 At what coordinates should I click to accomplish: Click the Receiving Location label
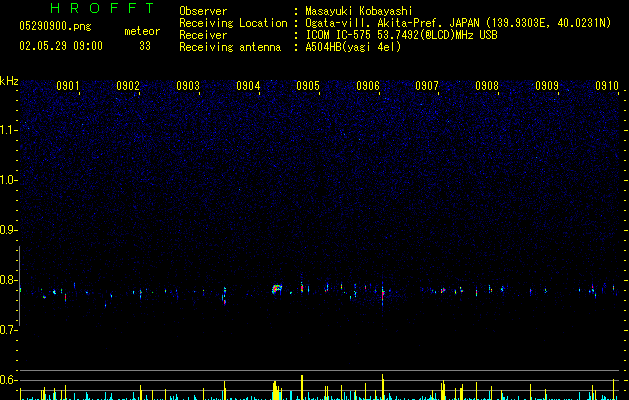[233, 23]
